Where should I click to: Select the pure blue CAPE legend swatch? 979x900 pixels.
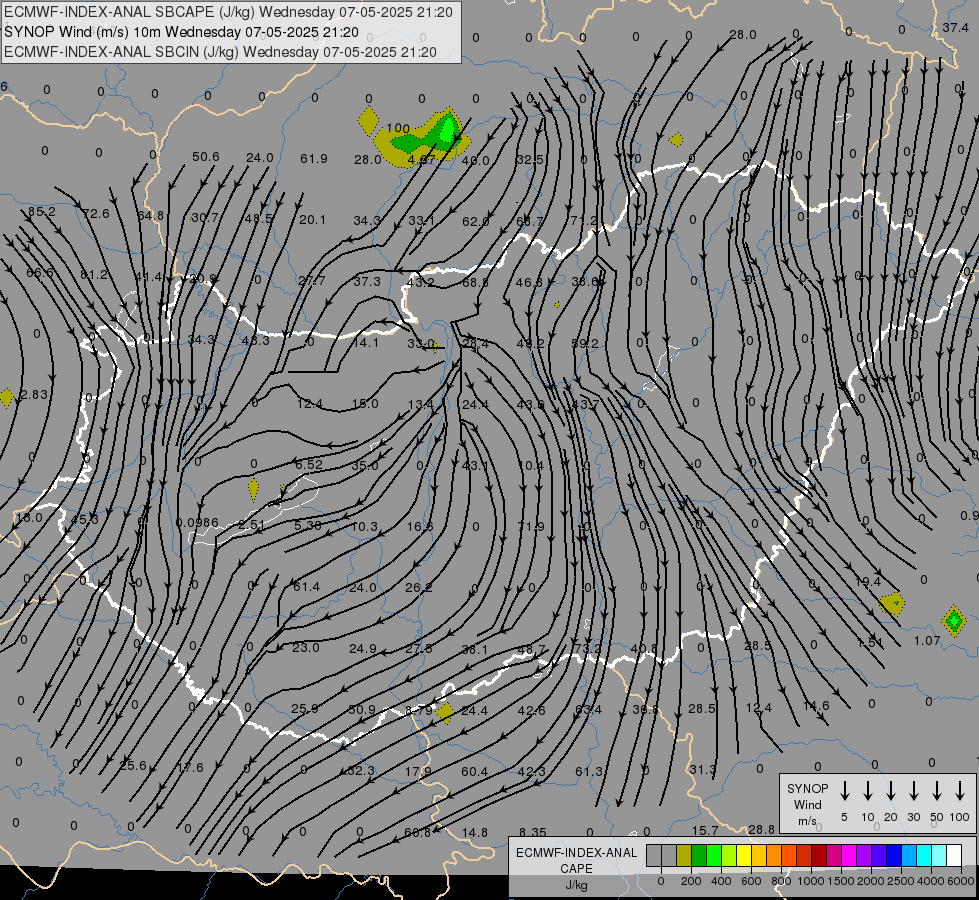click(x=894, y=856)
